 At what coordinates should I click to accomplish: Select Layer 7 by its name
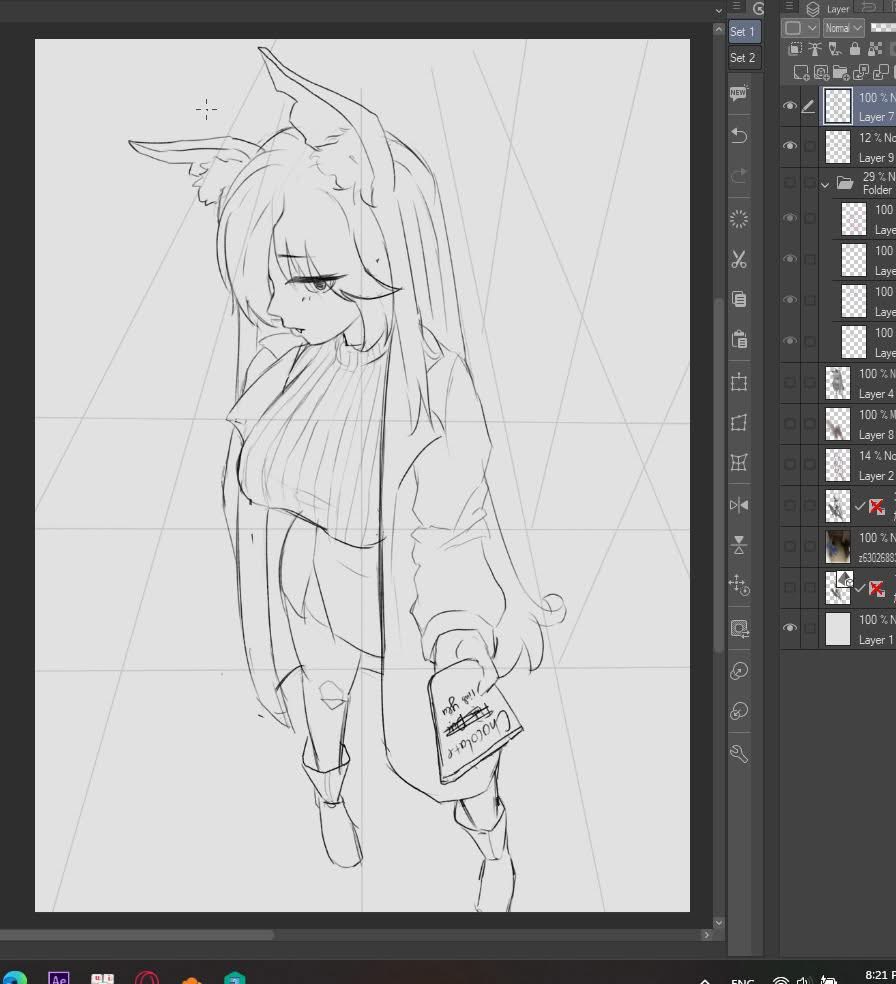click(x=876, y=117)
